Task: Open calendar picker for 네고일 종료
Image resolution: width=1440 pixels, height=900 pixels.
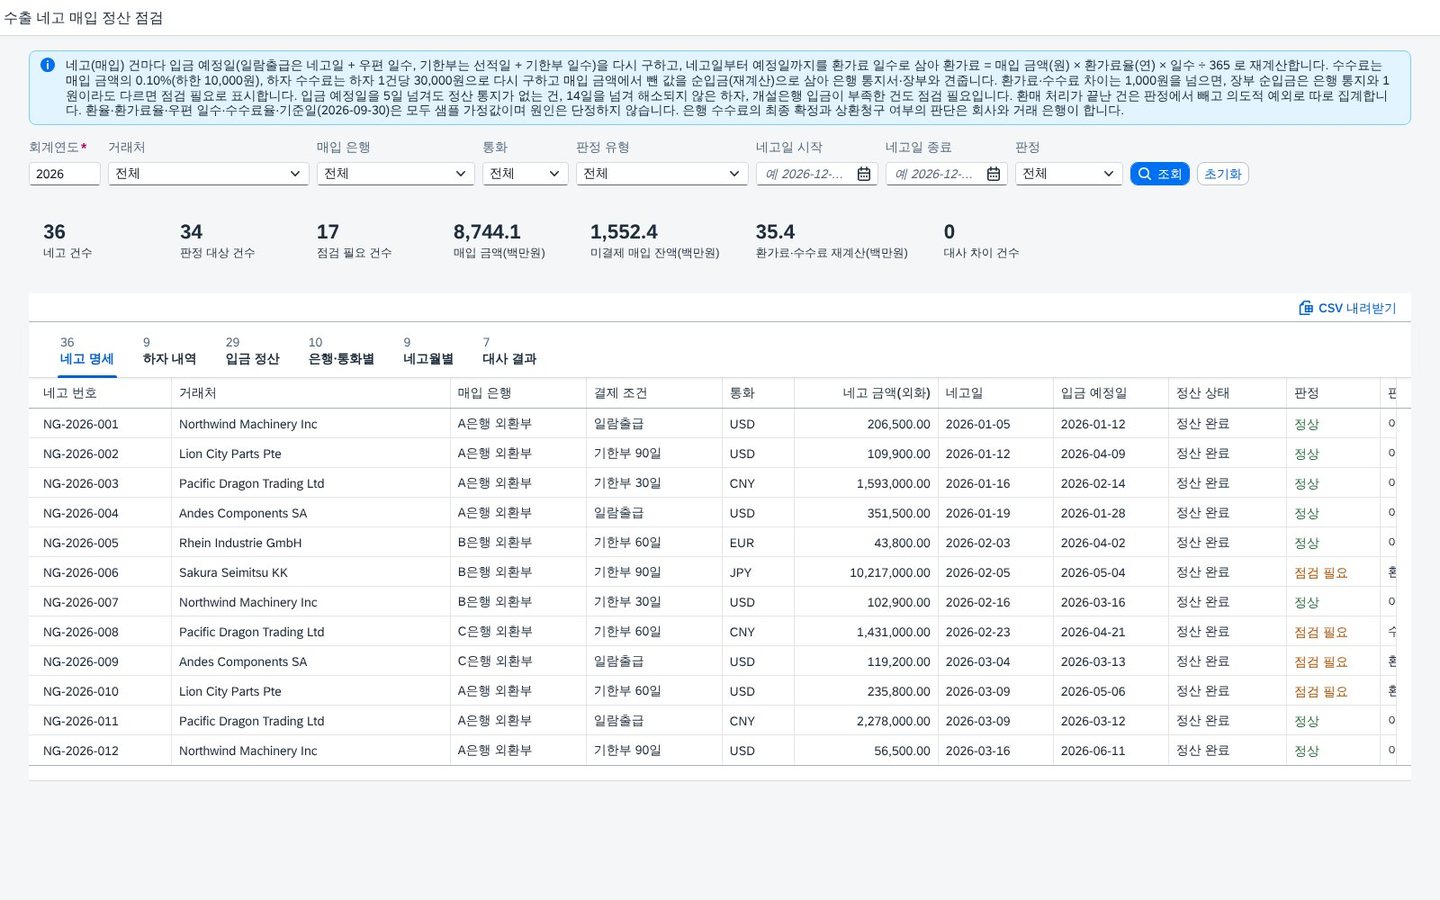Action: pos(993,174)
